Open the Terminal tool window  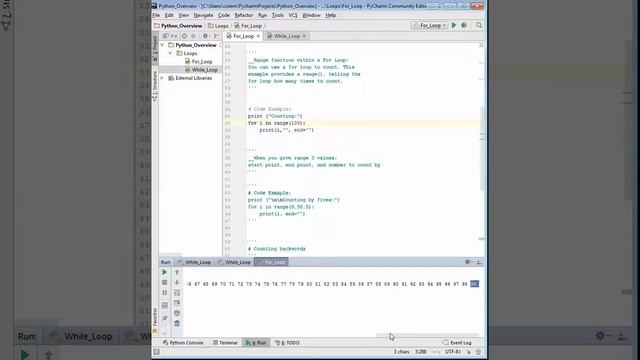pyautogui.click(x=225, y=343)
